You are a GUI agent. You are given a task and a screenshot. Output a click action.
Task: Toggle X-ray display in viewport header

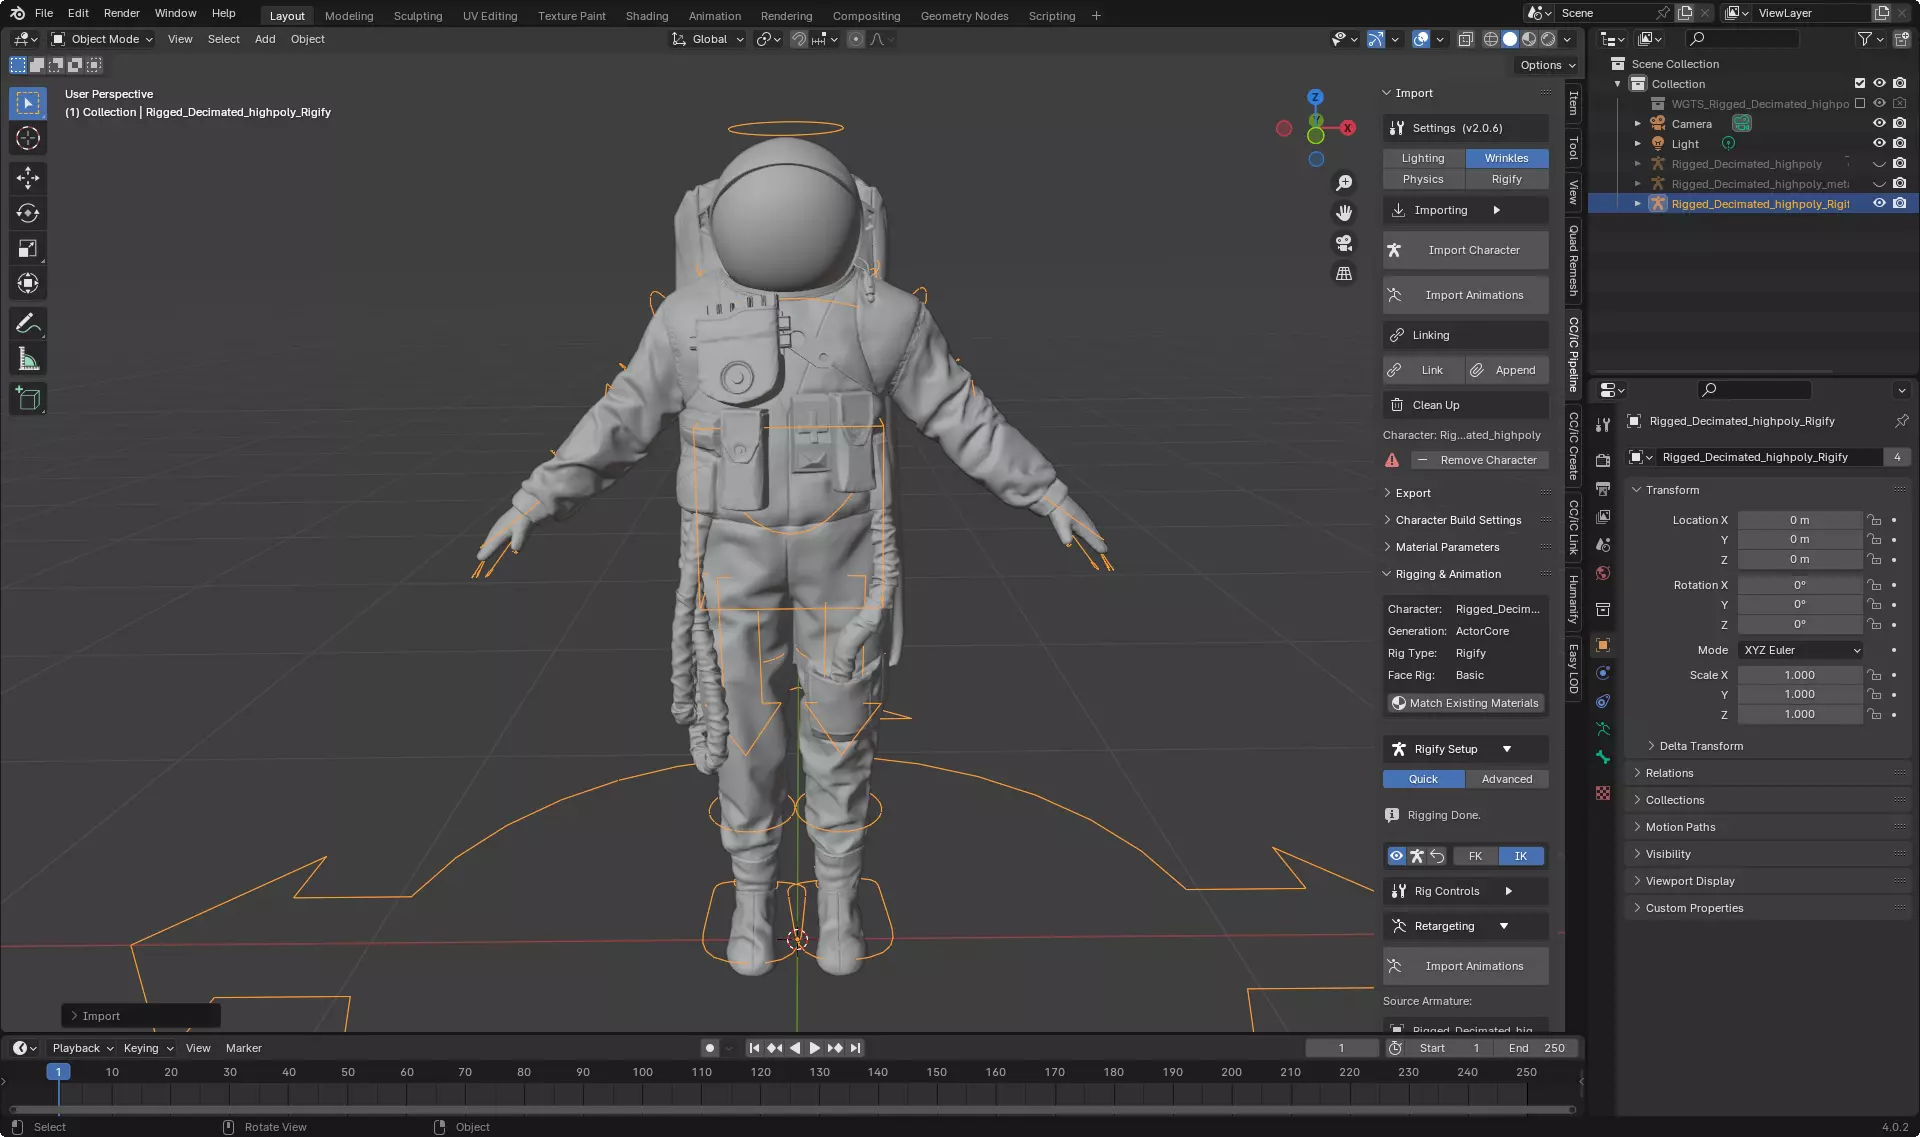1465,39
